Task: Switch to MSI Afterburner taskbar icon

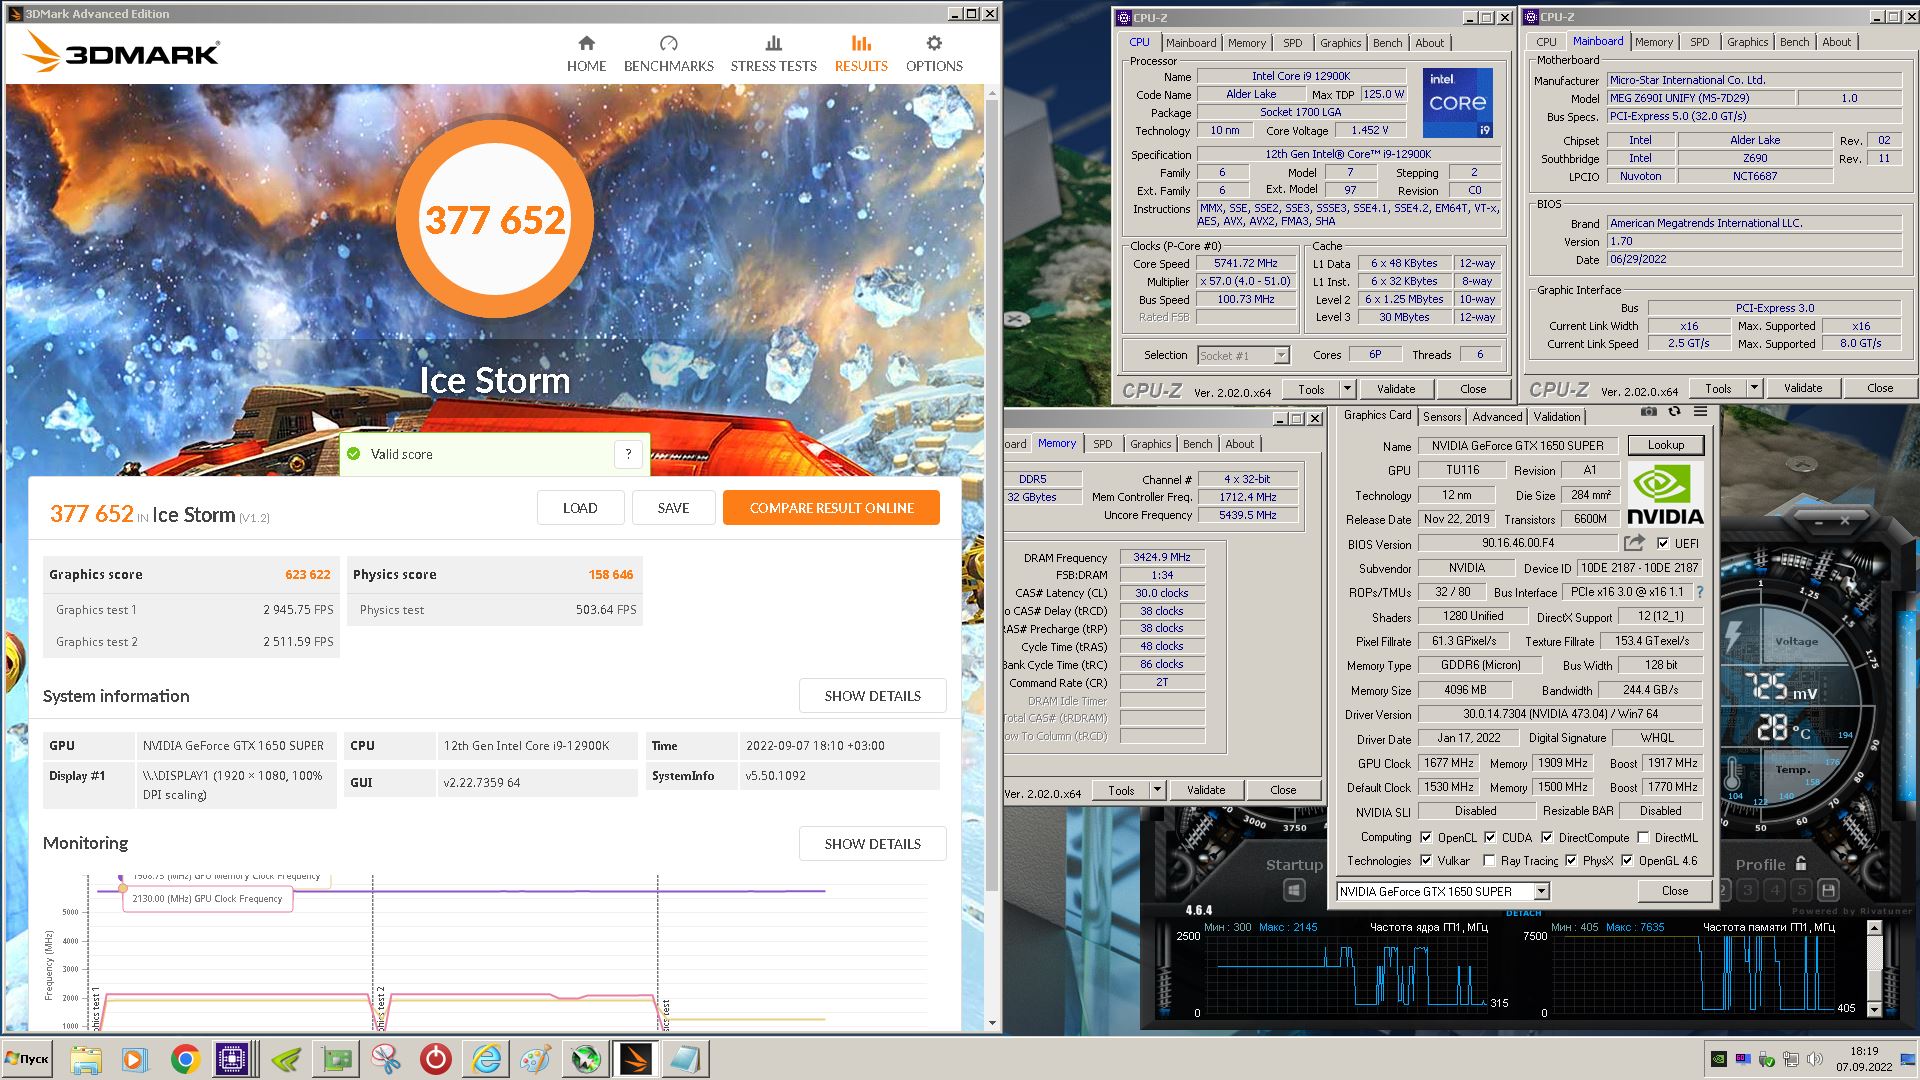Action: (x=586, y=1059)
